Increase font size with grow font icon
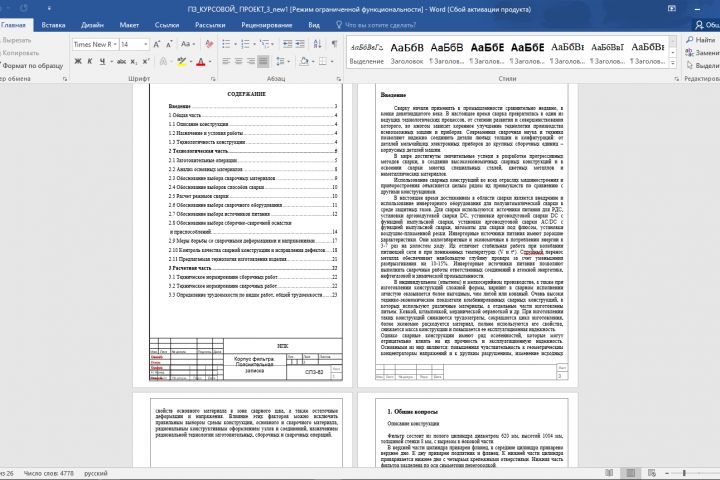720x480 pixels. (157, 44)
